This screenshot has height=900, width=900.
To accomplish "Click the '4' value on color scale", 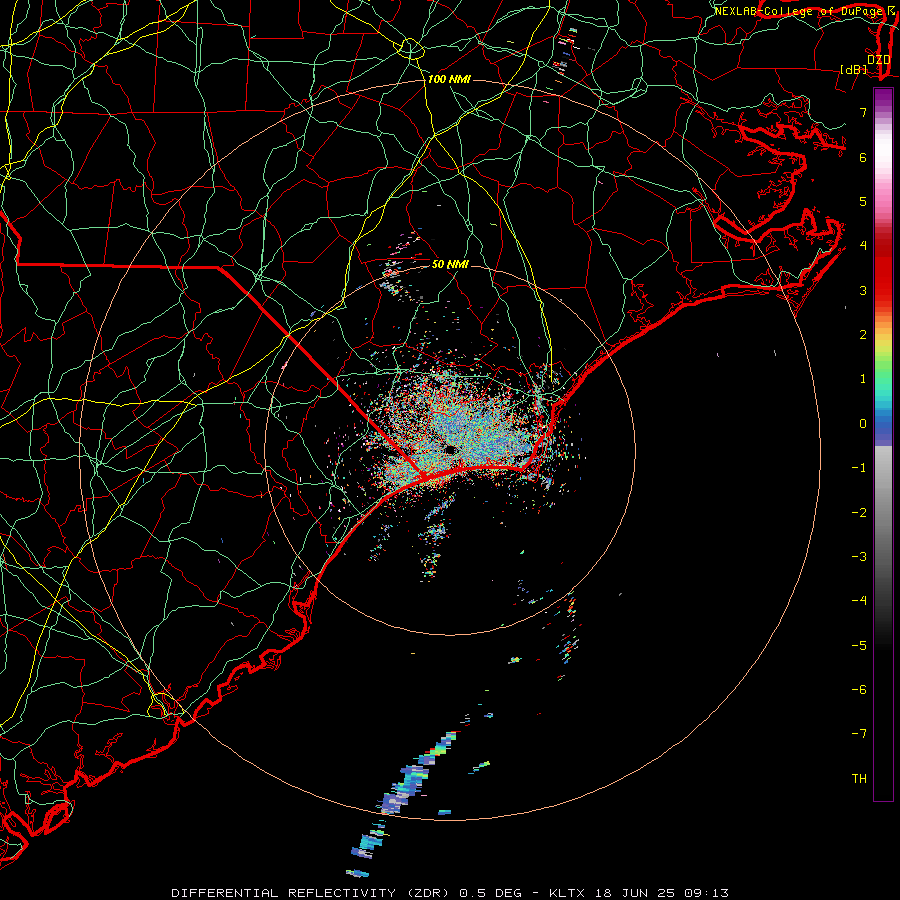I will pyautogui.click(x=863, y=246).
